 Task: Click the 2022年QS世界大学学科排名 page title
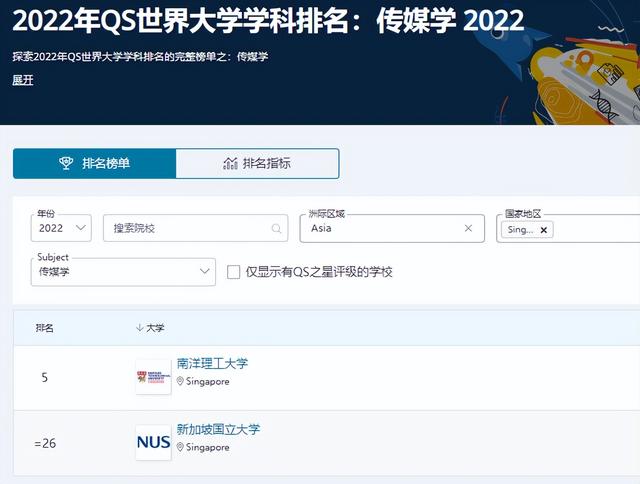pos(268,21)
